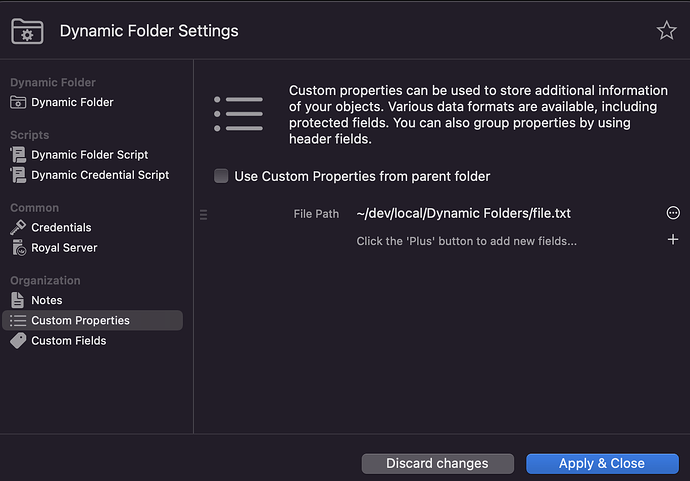Click the Discard changes button
Image resolution: width=690 pixels, height=481 pixels.
point(437,463)
